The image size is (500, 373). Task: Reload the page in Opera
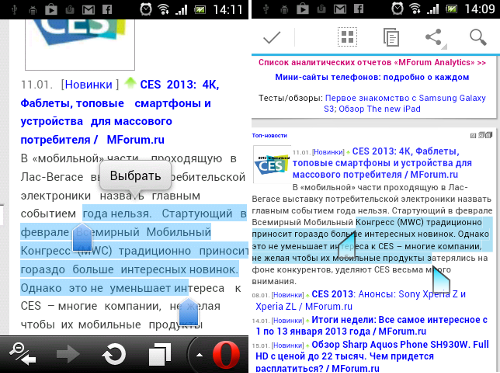(114, 354)
